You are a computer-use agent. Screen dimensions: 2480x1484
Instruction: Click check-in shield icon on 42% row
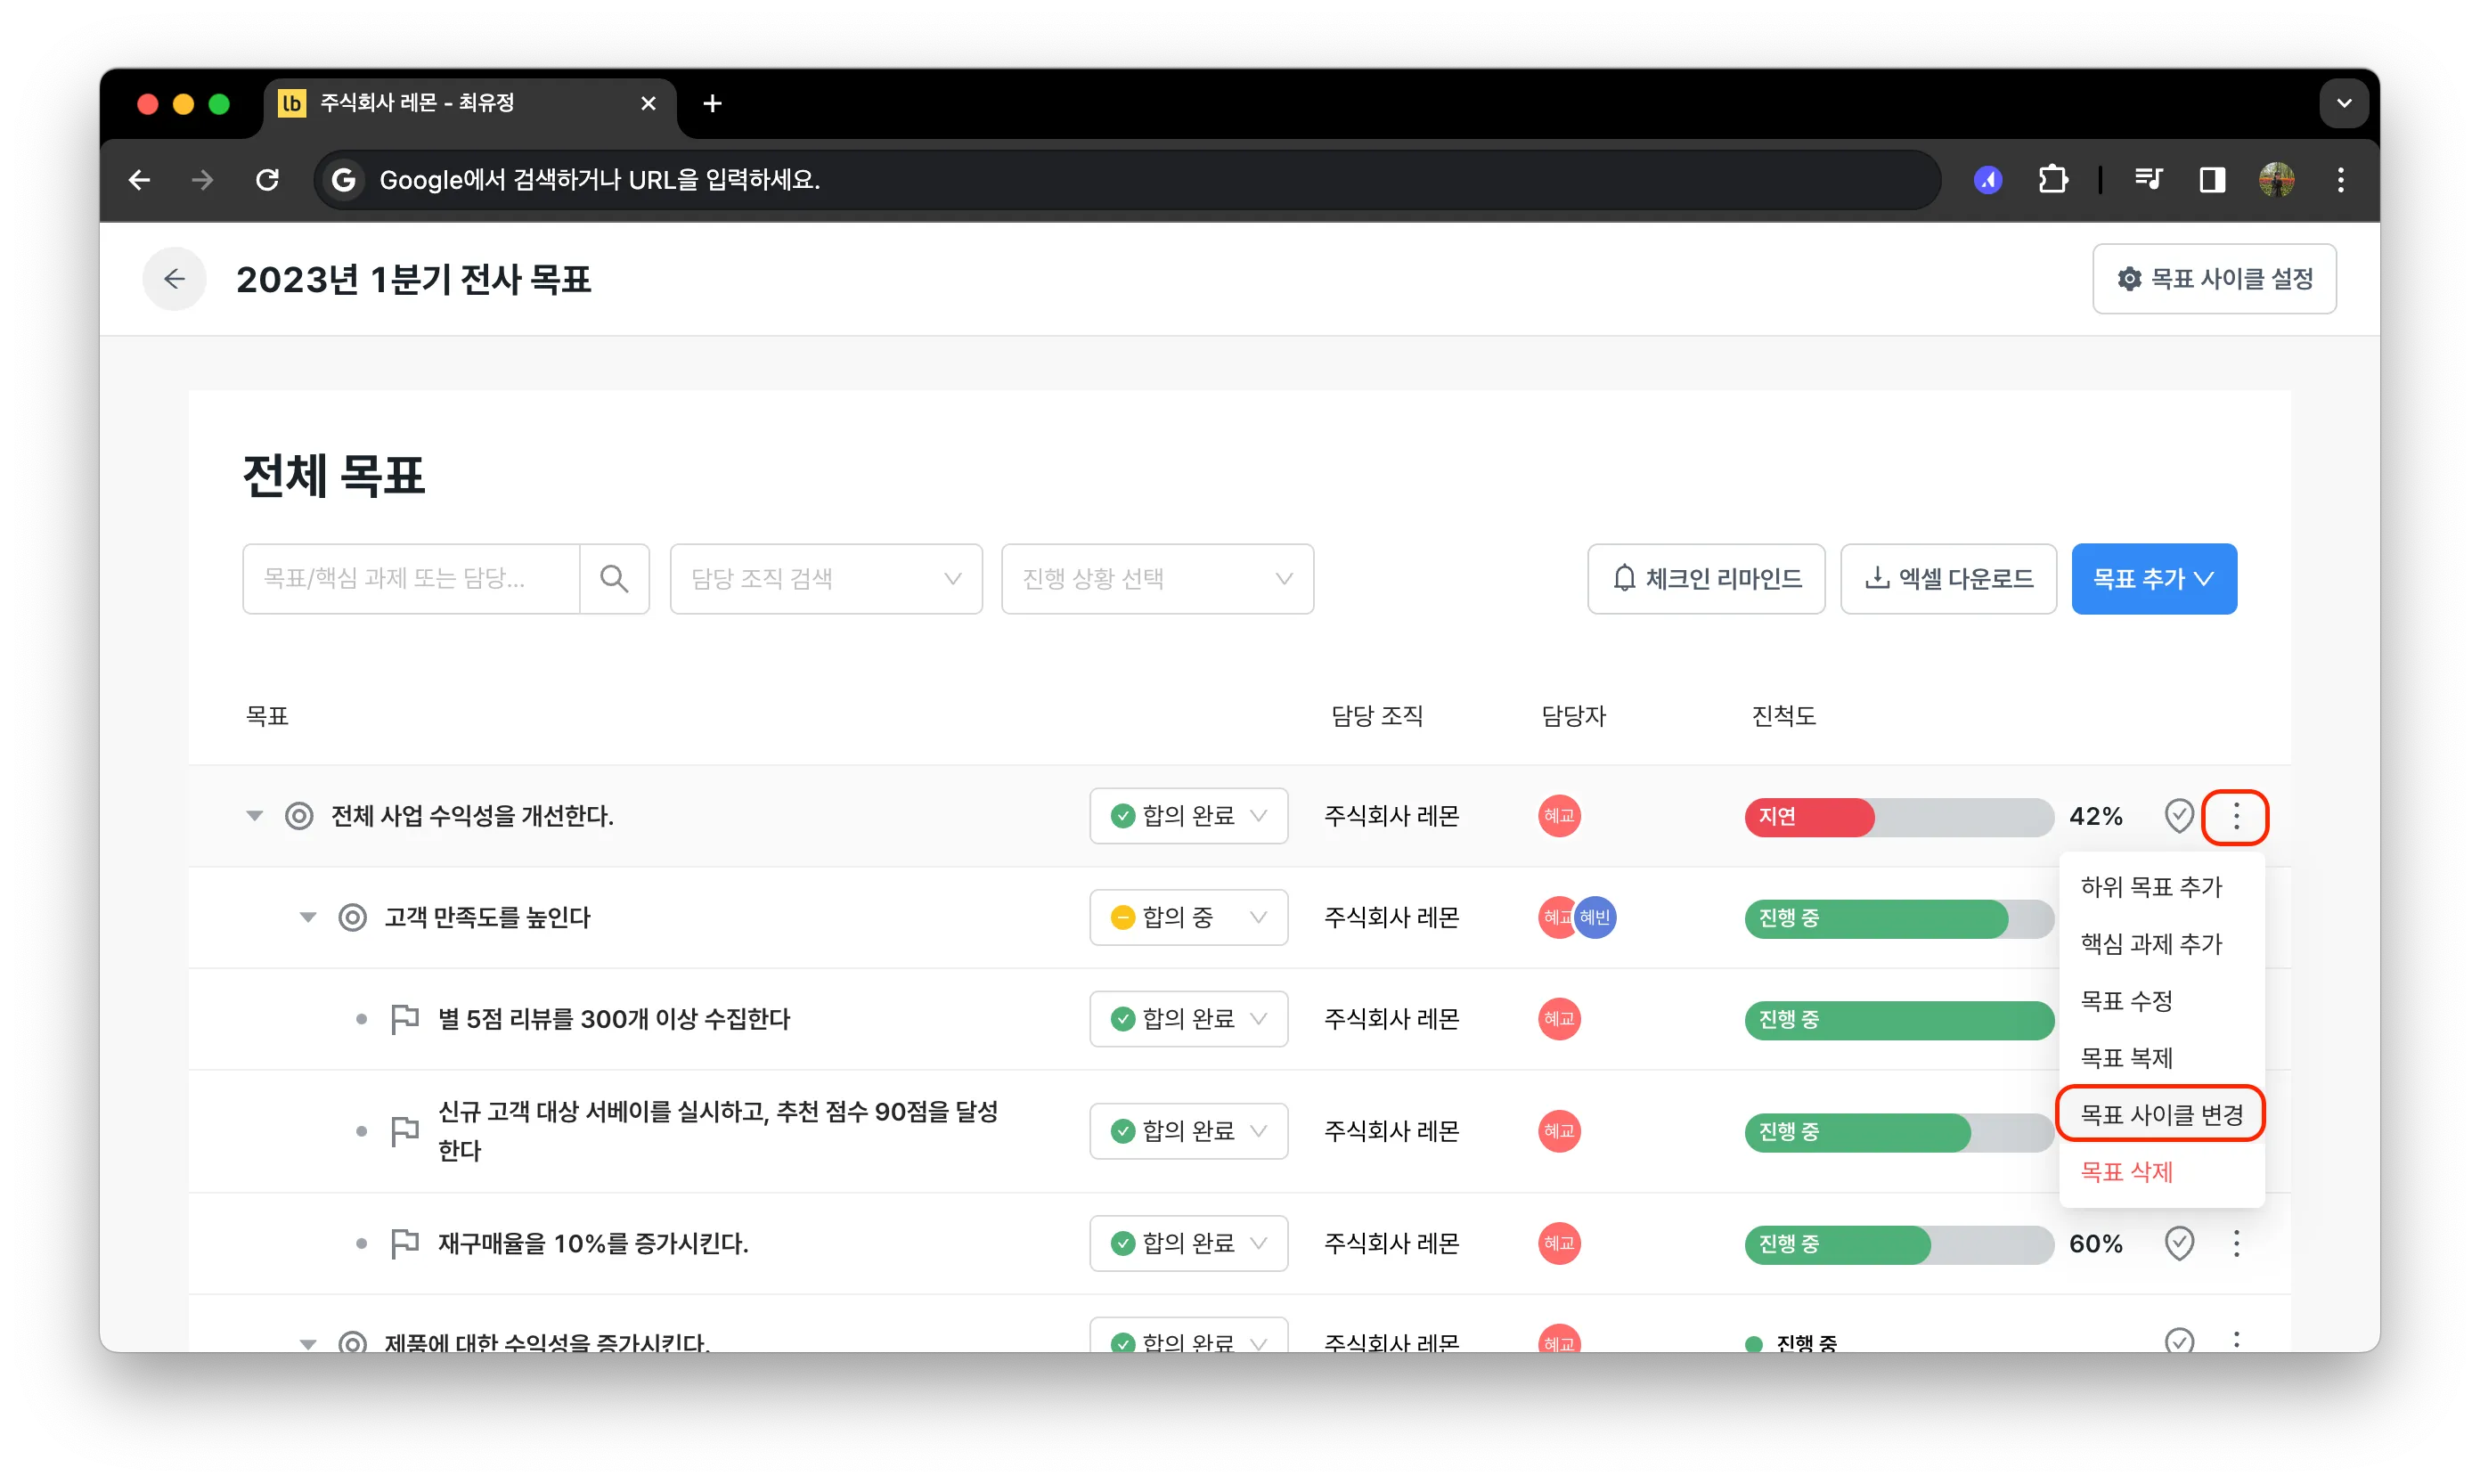pyautogui.click(x=2179, y=816)
